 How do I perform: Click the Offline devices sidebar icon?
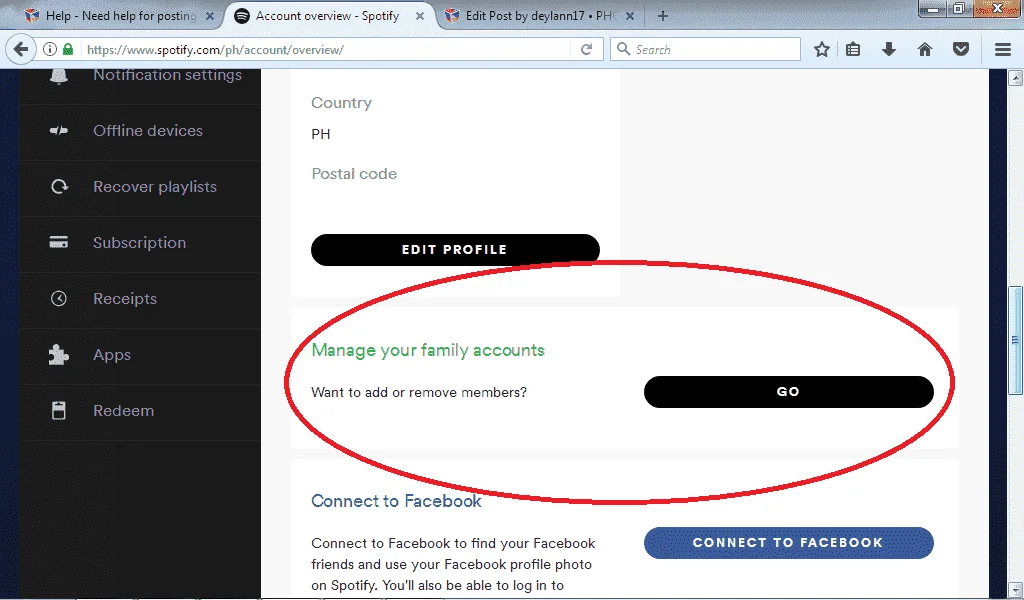(x=59, y=131)
